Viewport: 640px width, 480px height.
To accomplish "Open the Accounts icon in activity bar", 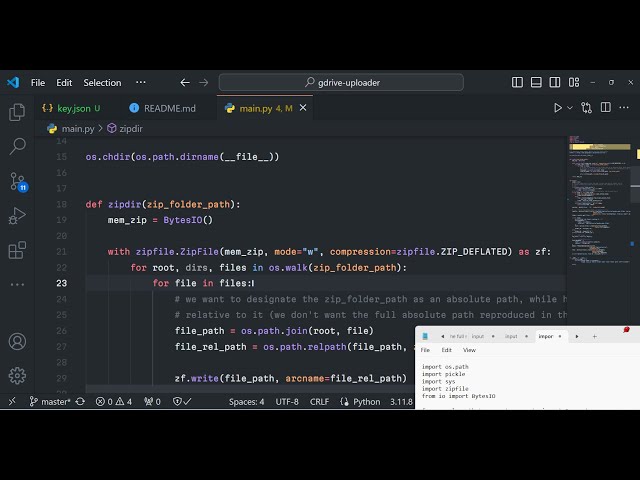I will (17, 341).
